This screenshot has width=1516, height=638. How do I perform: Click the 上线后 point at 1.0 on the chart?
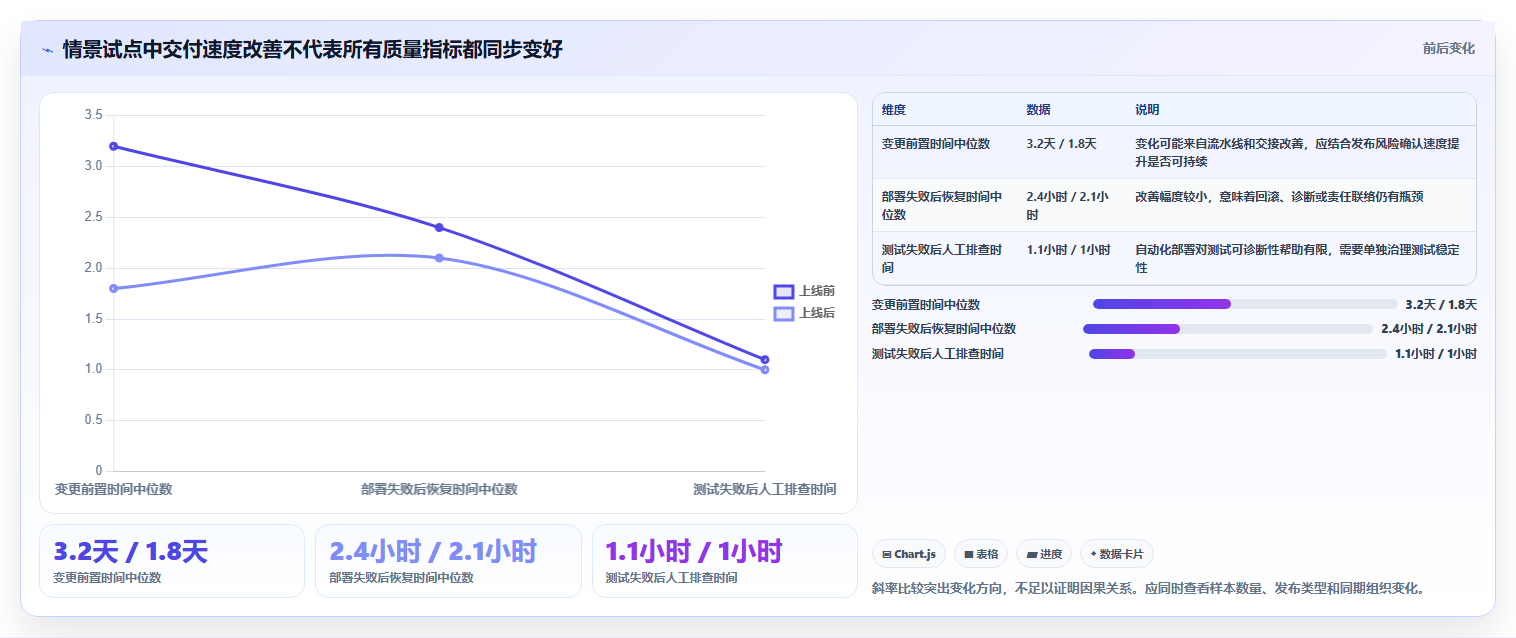(x=765, y=370)
